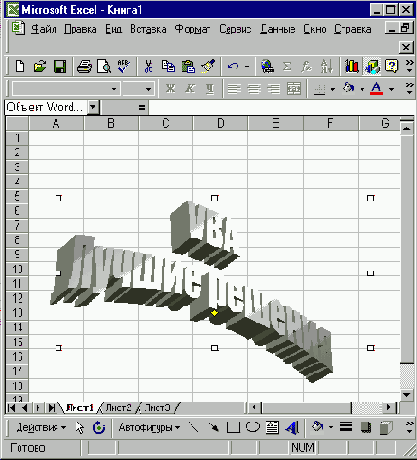417x460 pixels.
Task: Click the Save floppy disk icon
Action: click(x=60, y=66)
